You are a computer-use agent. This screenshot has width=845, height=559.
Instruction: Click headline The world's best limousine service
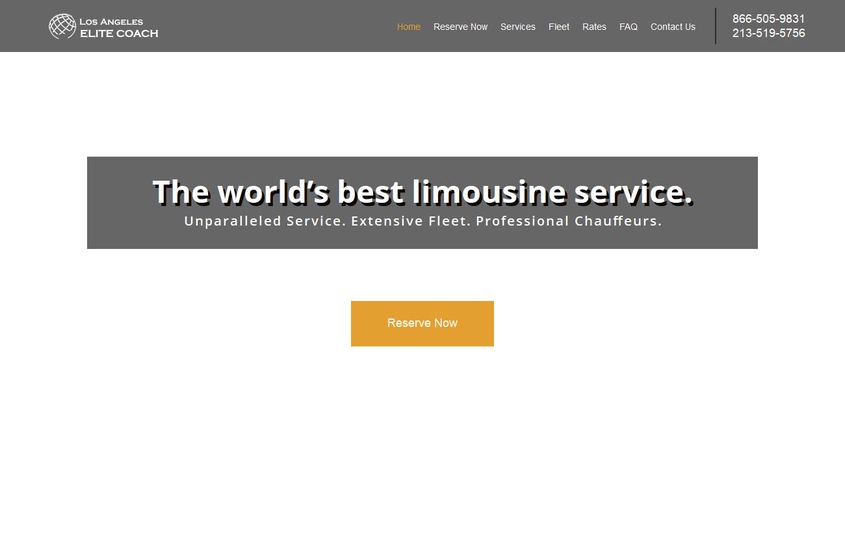click(423, 192)
